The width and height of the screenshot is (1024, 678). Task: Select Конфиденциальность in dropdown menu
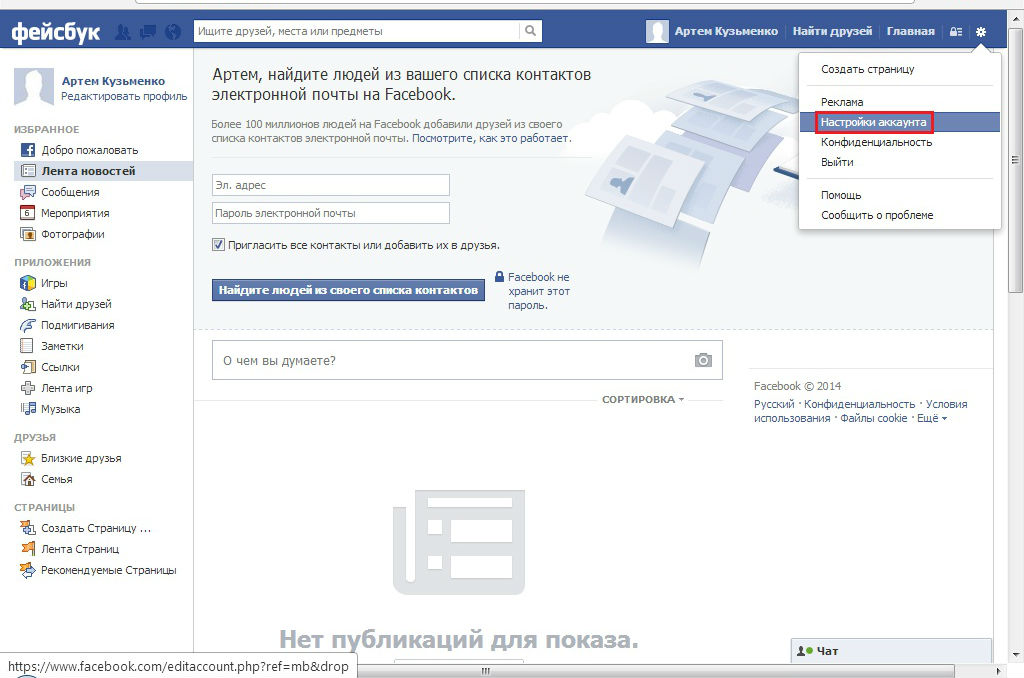tap(900, 142)
